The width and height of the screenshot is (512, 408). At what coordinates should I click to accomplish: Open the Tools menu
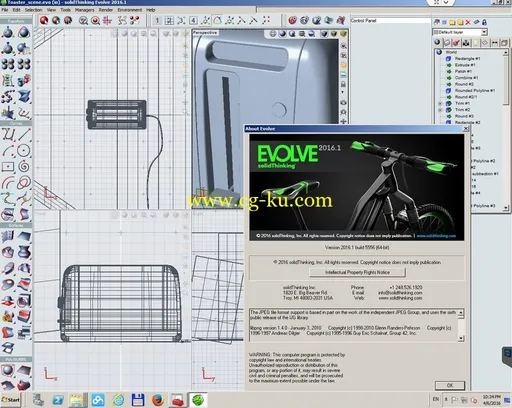coord(65,10)
